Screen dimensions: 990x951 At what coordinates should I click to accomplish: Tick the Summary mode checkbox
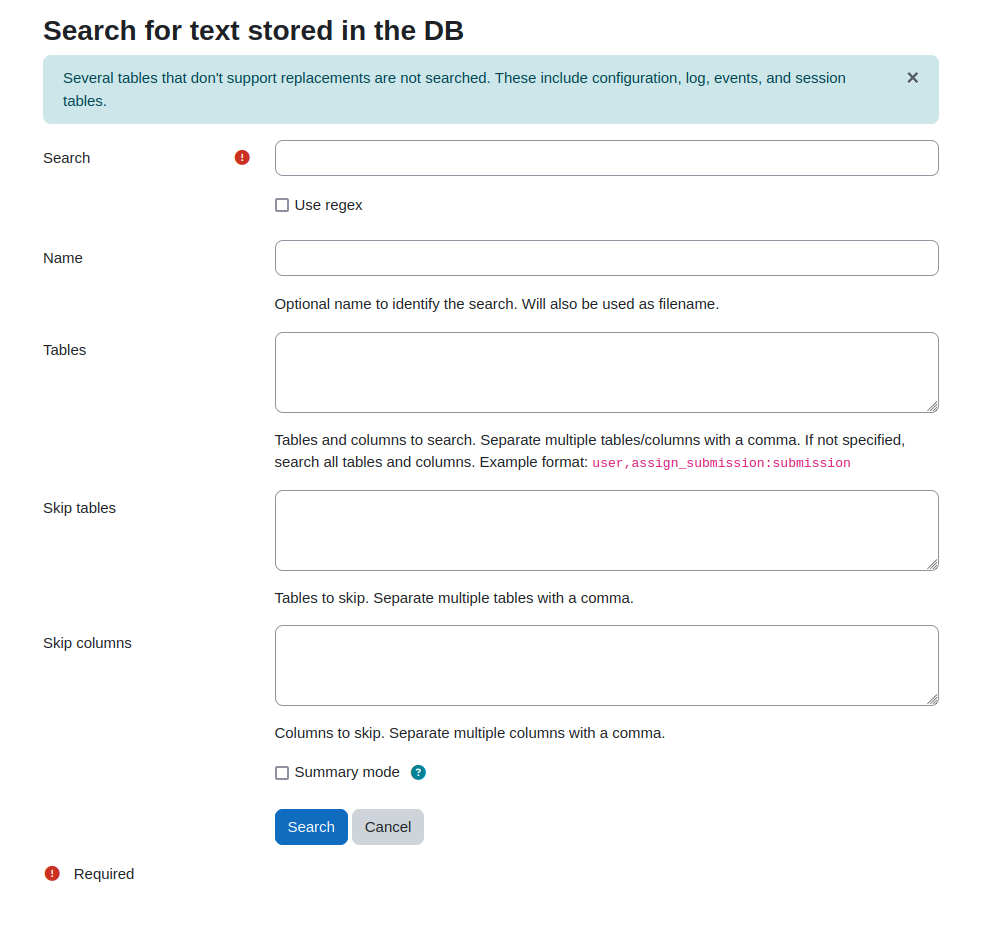[282, 773]
